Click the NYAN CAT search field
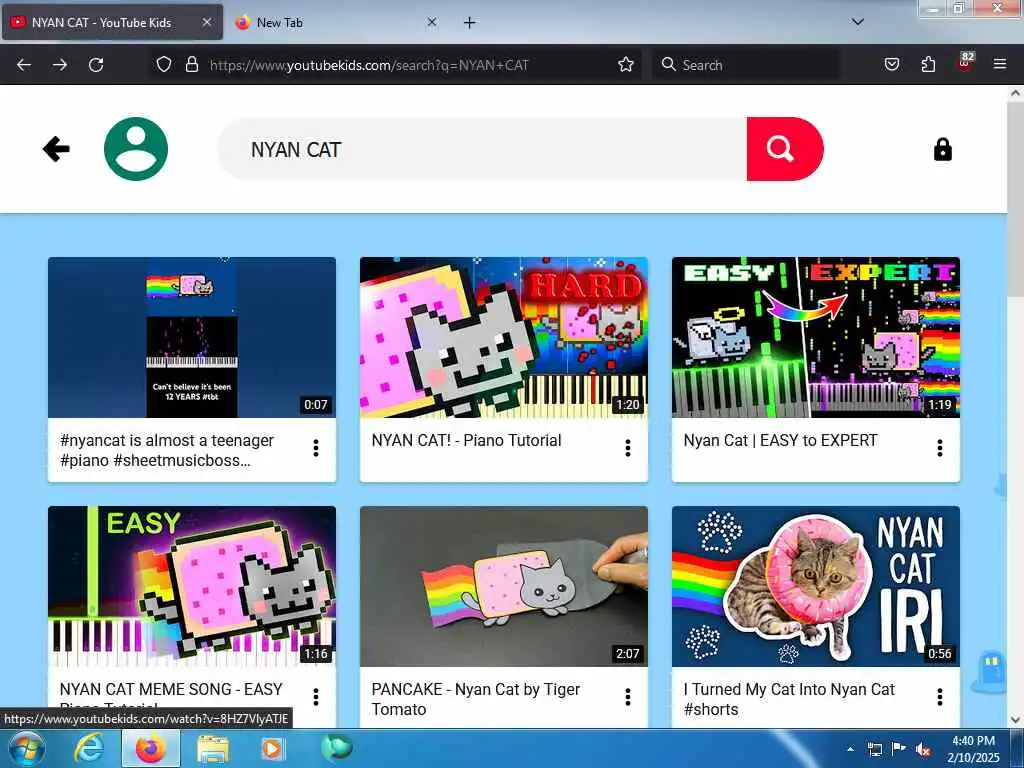This screenshot has height=768, width=1024. tap(483, 149)
